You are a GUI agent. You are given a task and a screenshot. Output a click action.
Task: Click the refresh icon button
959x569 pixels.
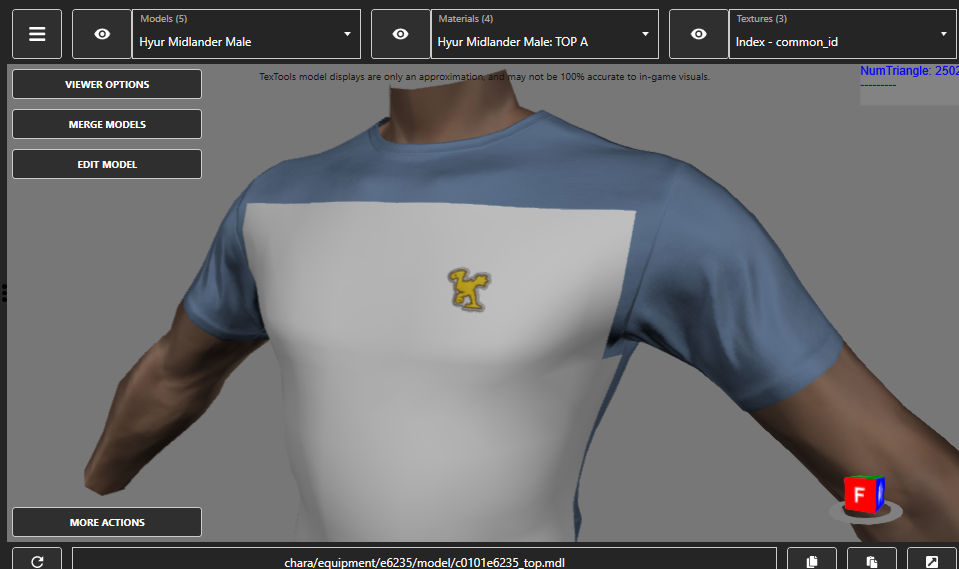[37, 560]
